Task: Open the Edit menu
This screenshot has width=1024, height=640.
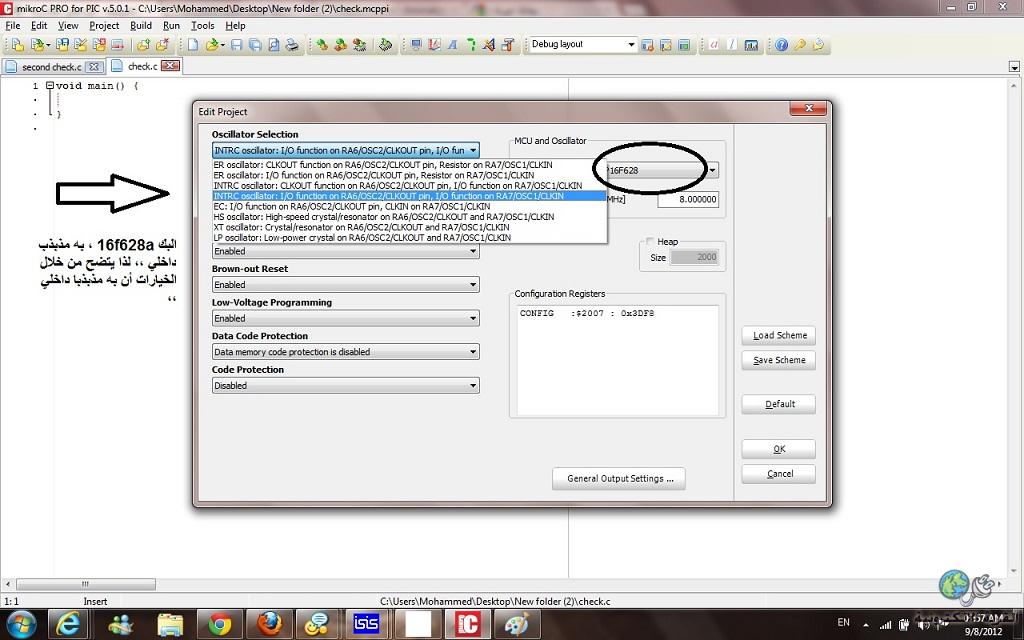Action: (39, 25)
